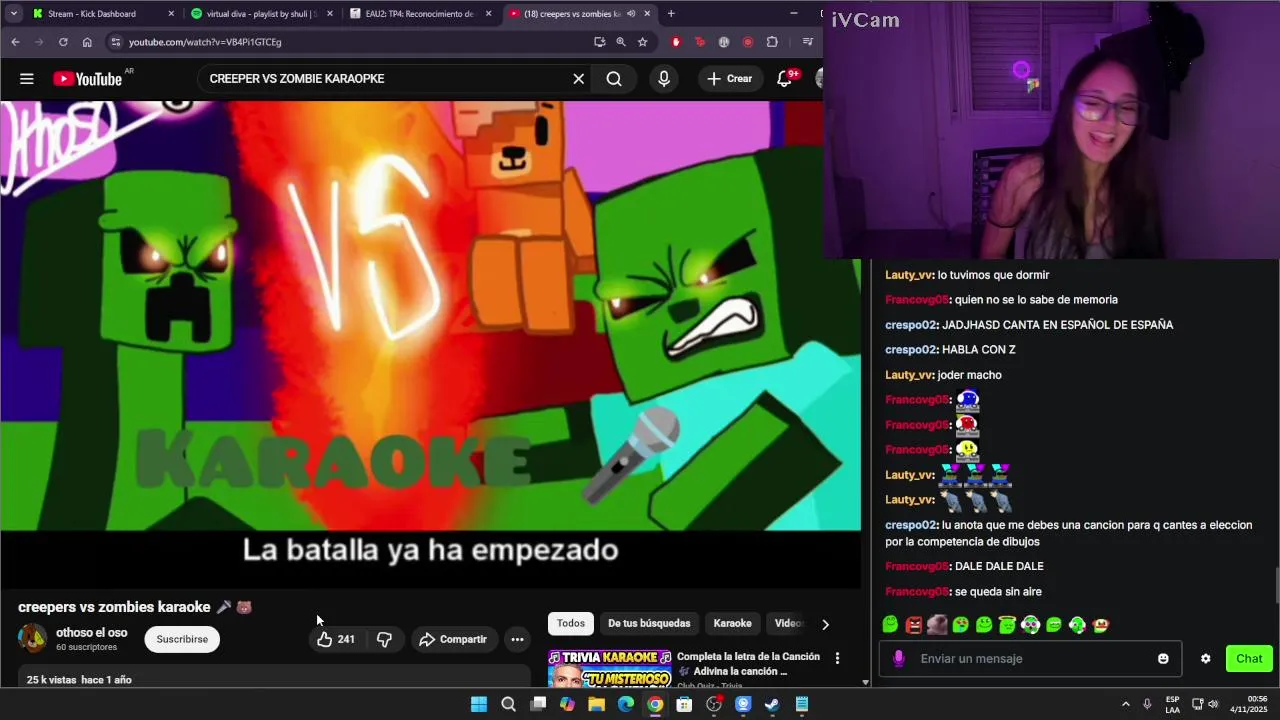
Task: Focus the browser address bar URL
Action: (205, 42)
